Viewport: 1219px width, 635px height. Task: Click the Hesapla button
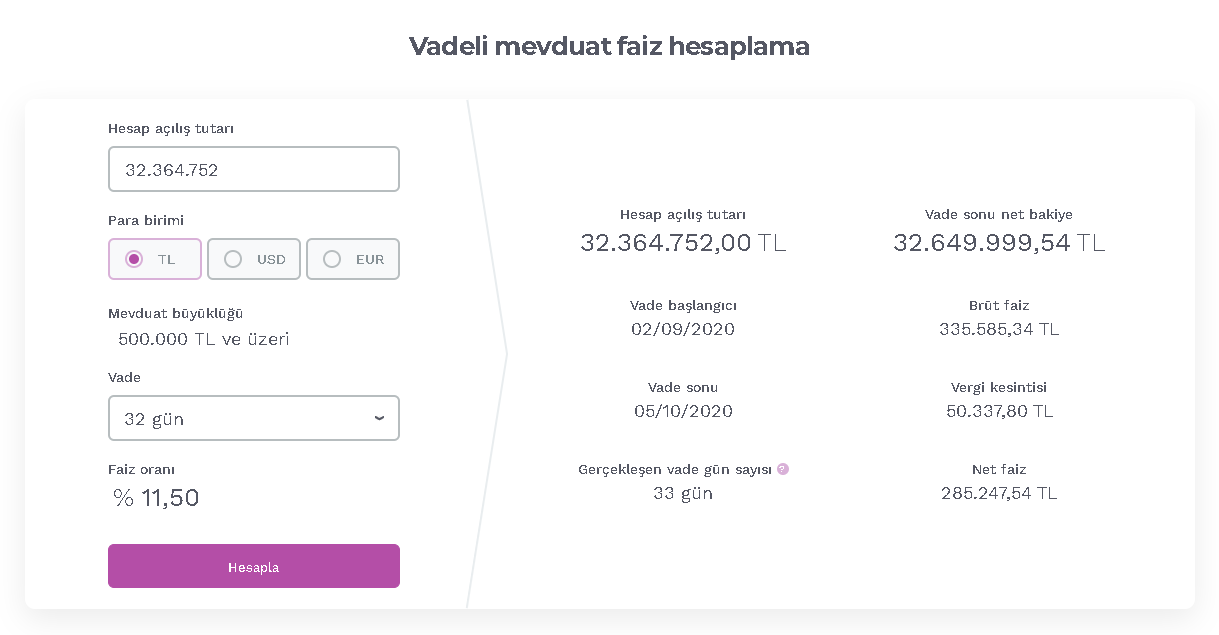pos(254,566)
